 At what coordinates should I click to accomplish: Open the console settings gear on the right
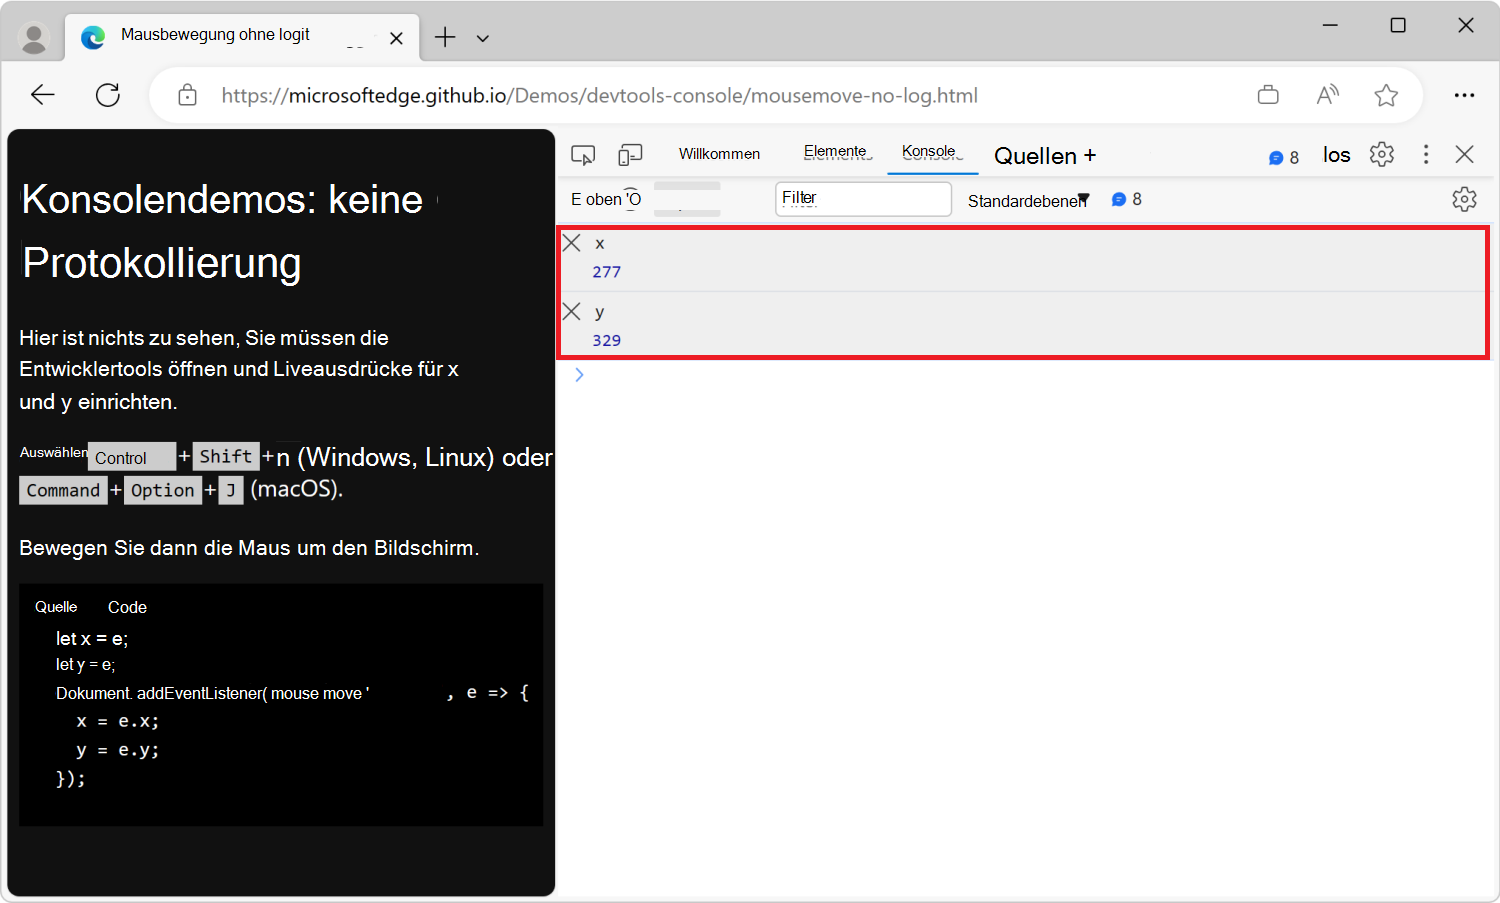(1464, 199)
